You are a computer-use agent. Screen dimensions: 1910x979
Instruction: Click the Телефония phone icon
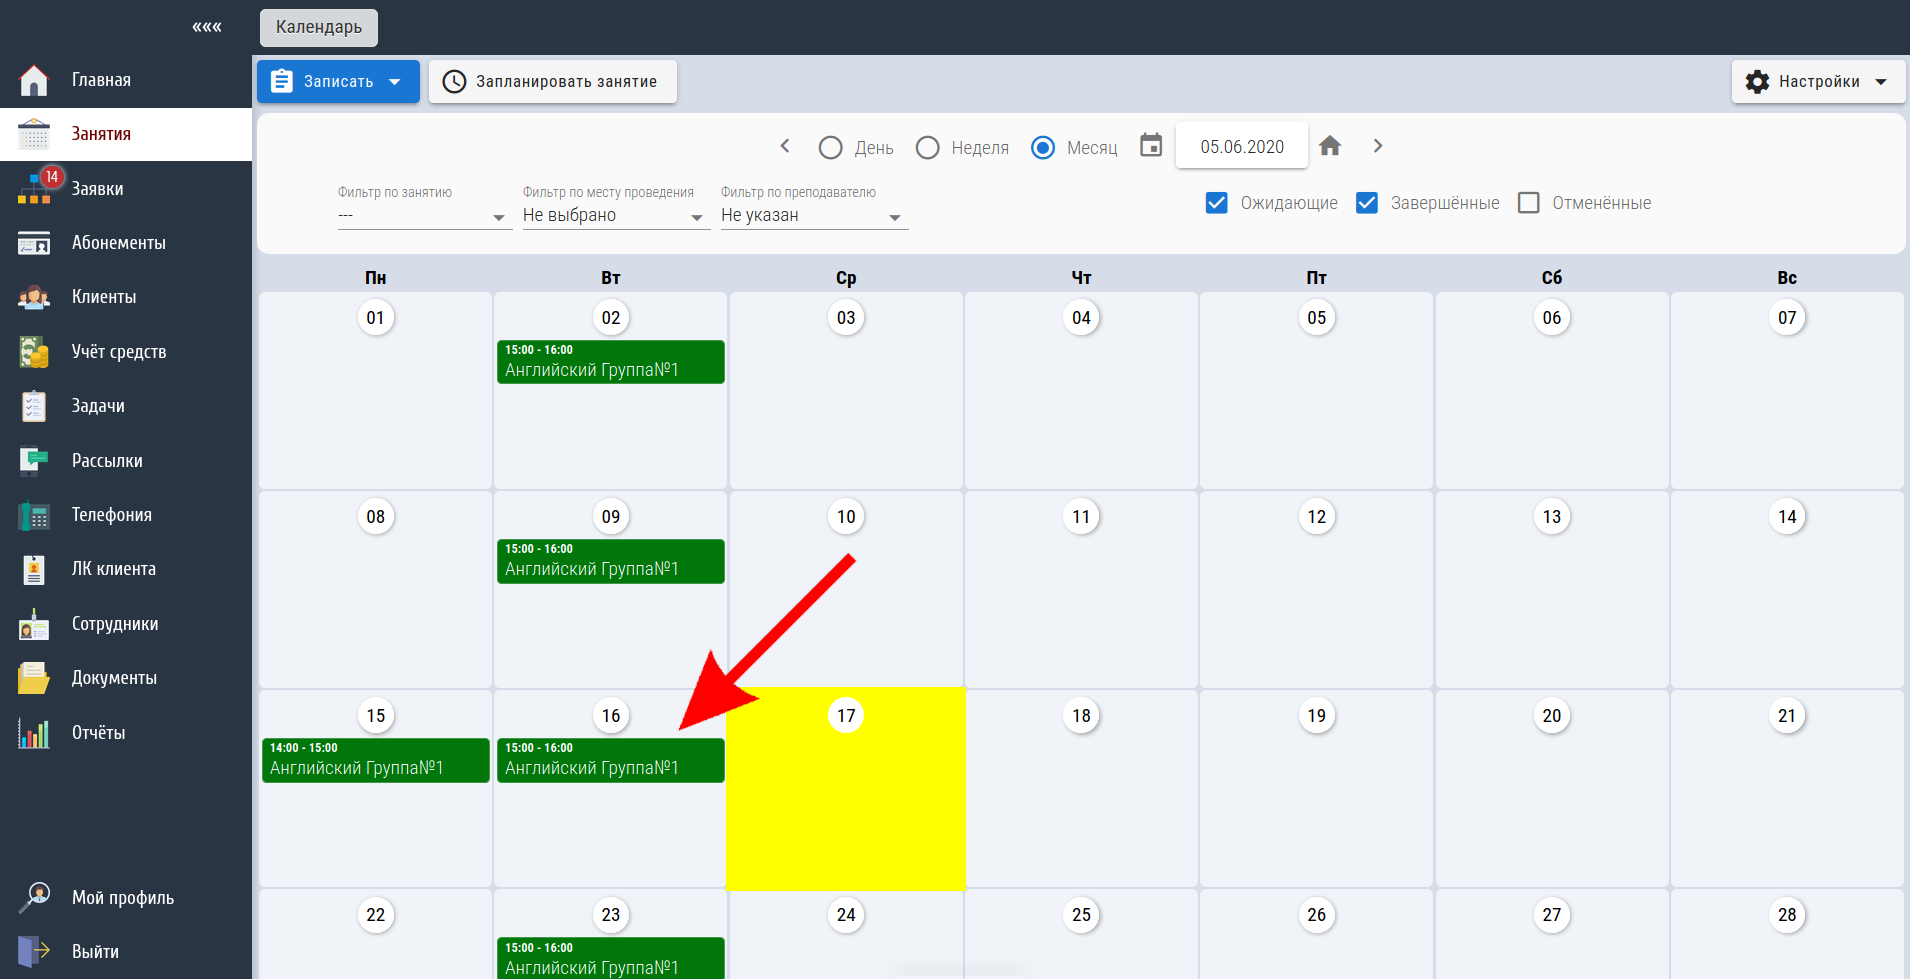[34, 515]
